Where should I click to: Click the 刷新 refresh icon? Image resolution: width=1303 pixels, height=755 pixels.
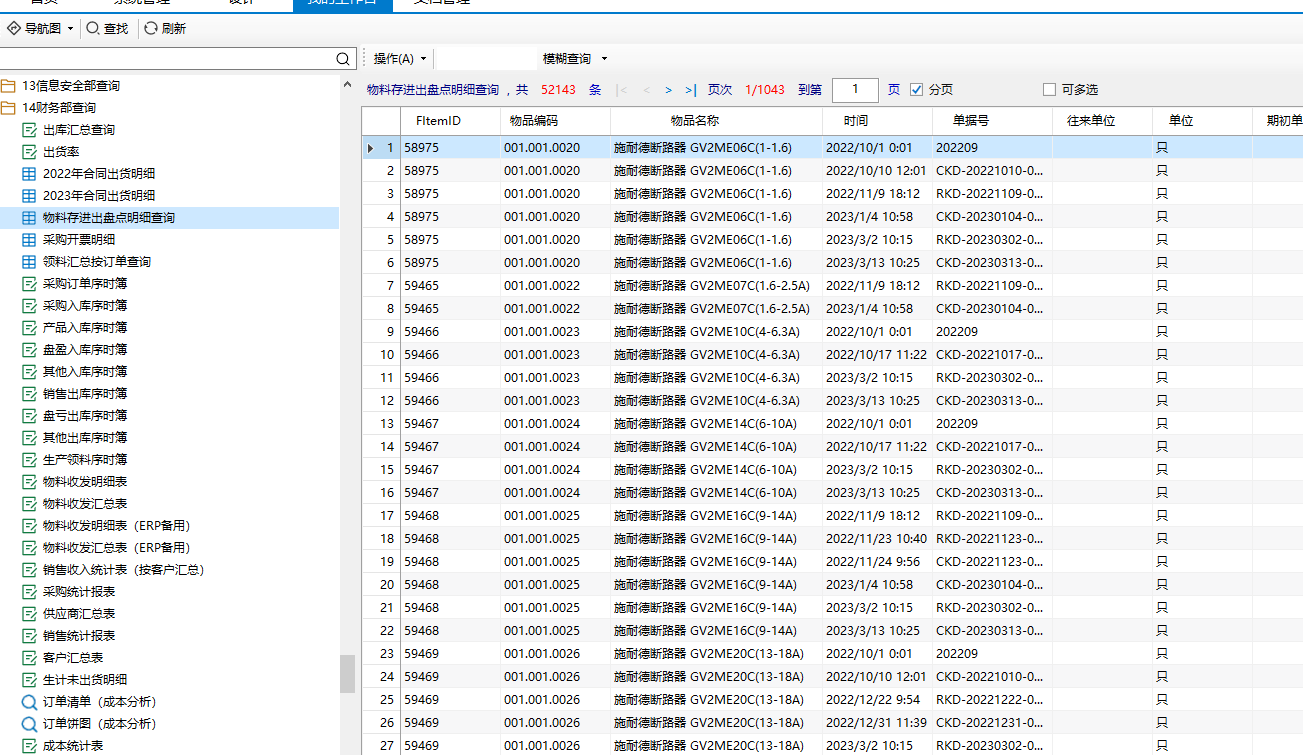coord(151,29)
